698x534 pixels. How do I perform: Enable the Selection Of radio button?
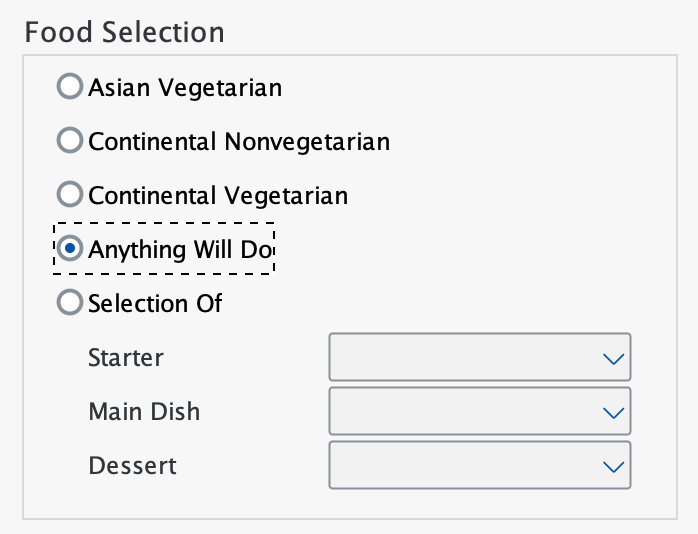click(70, 302)
